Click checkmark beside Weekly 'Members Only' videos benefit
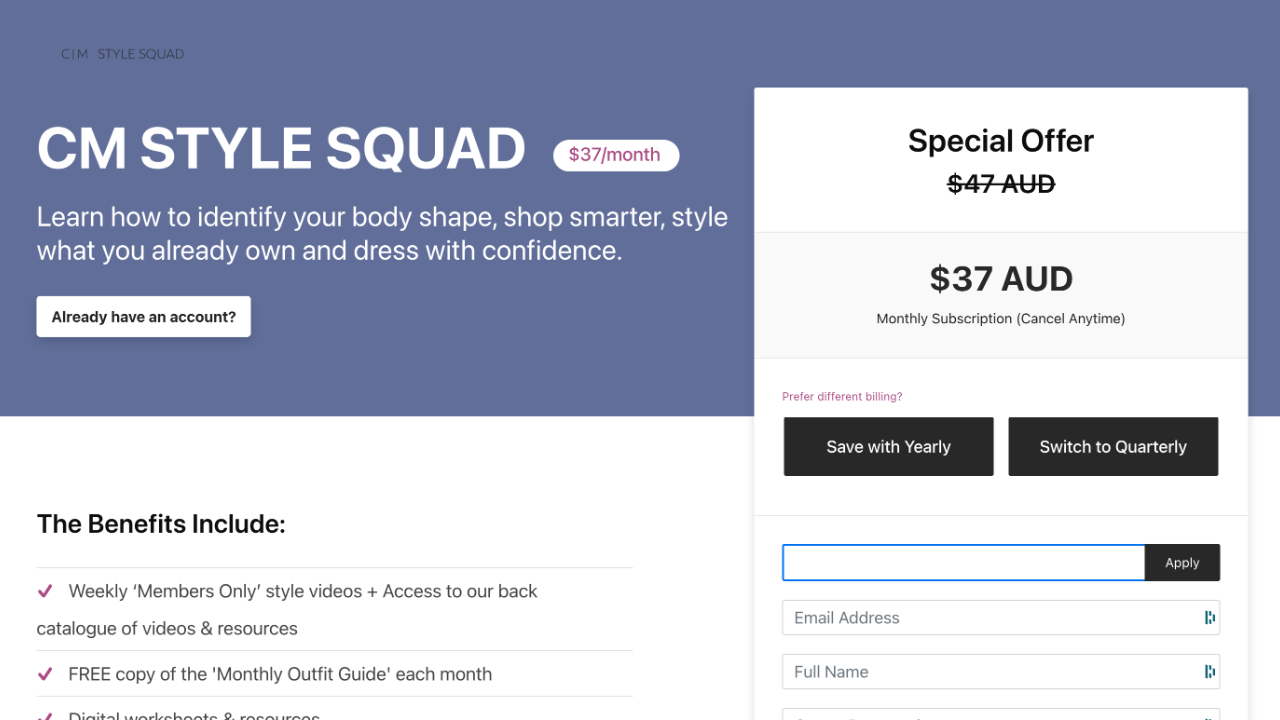The height and width of the screenshot is (720, 1280). pos(45,591)
